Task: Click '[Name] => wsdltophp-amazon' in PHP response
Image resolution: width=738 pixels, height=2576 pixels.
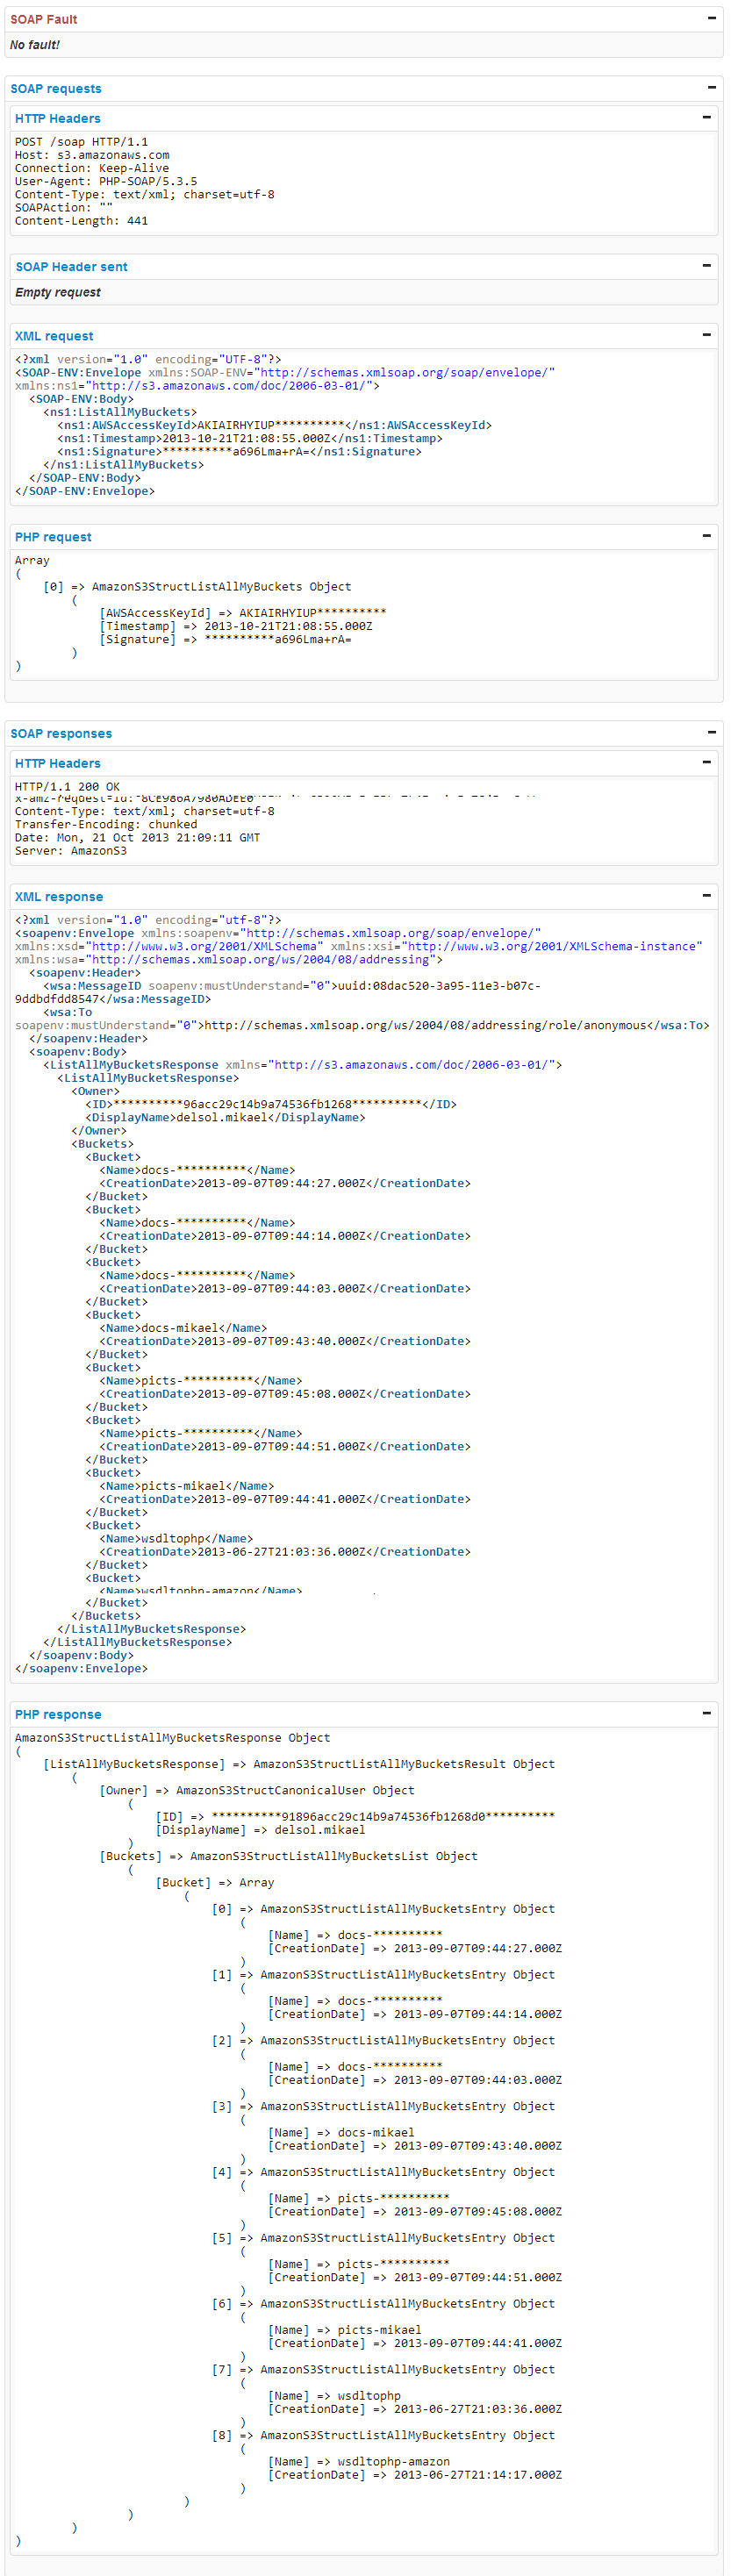Action: pyautogui.click(x=358, y=2462)
